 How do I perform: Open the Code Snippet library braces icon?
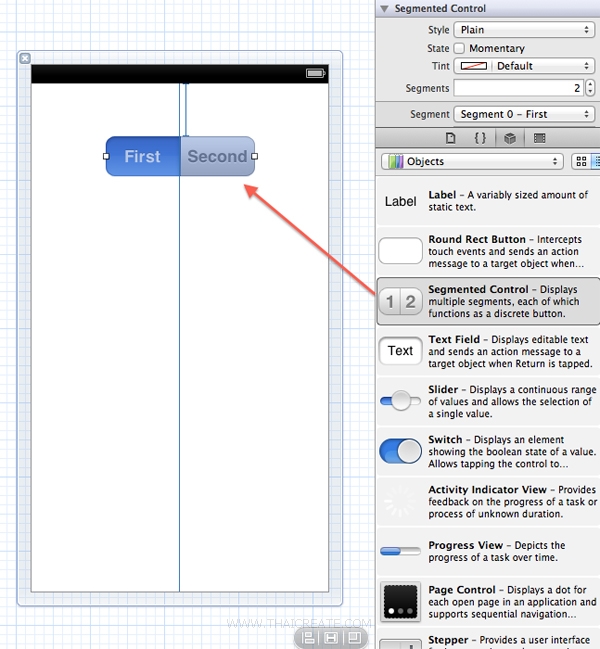click(x=480, y=138)
